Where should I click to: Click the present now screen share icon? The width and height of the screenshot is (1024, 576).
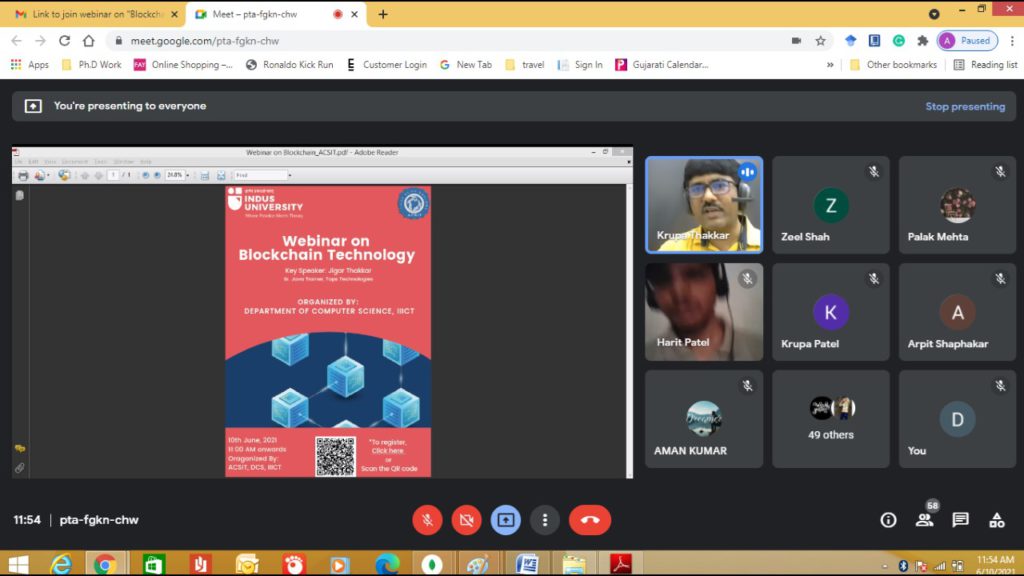pyautogui.click(x=505, y=520)
